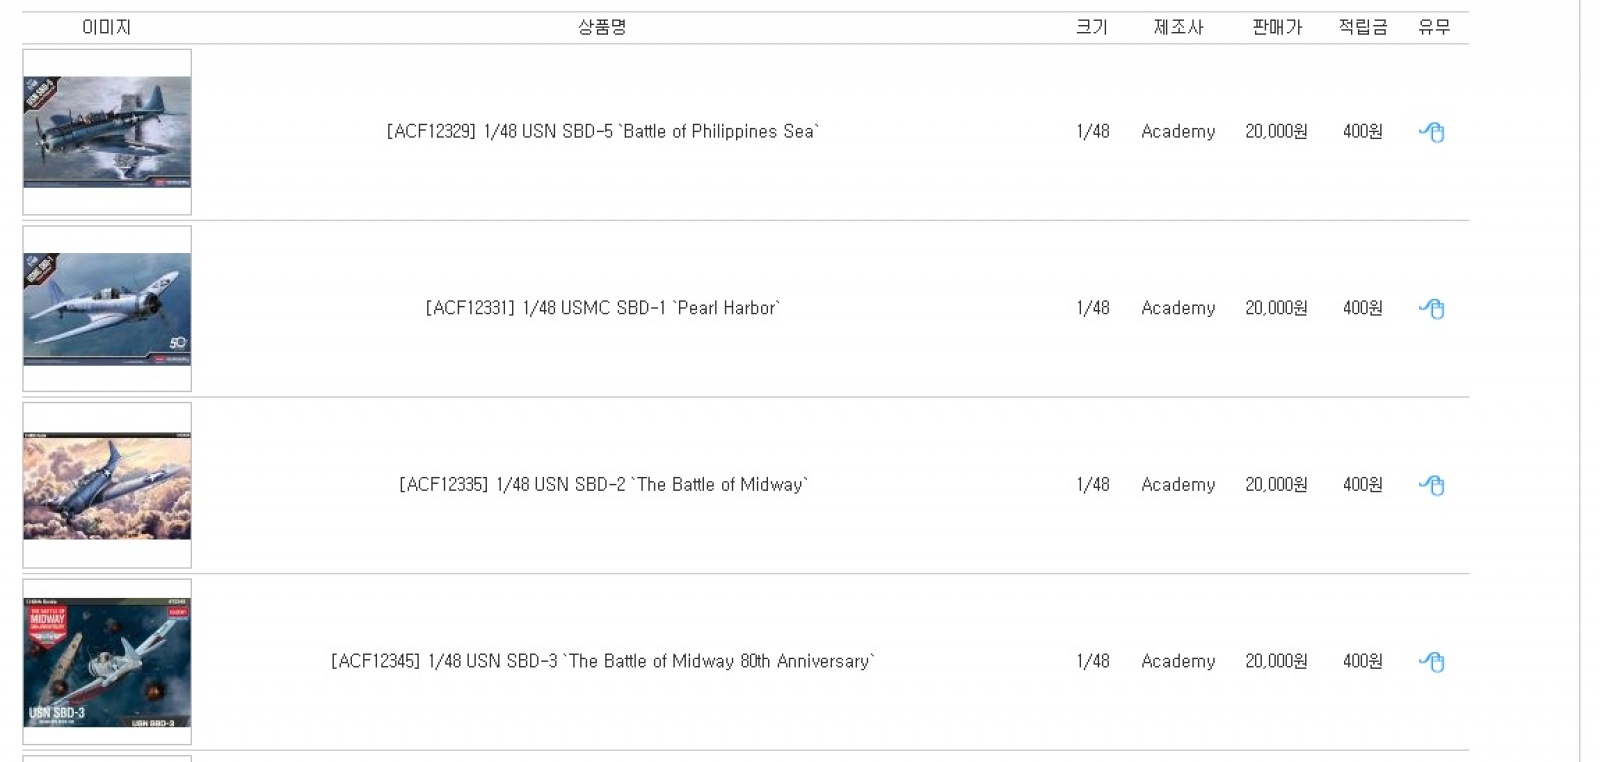Open SBD-2 Battle of Midway thumbnail
The height and width of the screenshot is (762, 1600).
[x=107, y=486]
